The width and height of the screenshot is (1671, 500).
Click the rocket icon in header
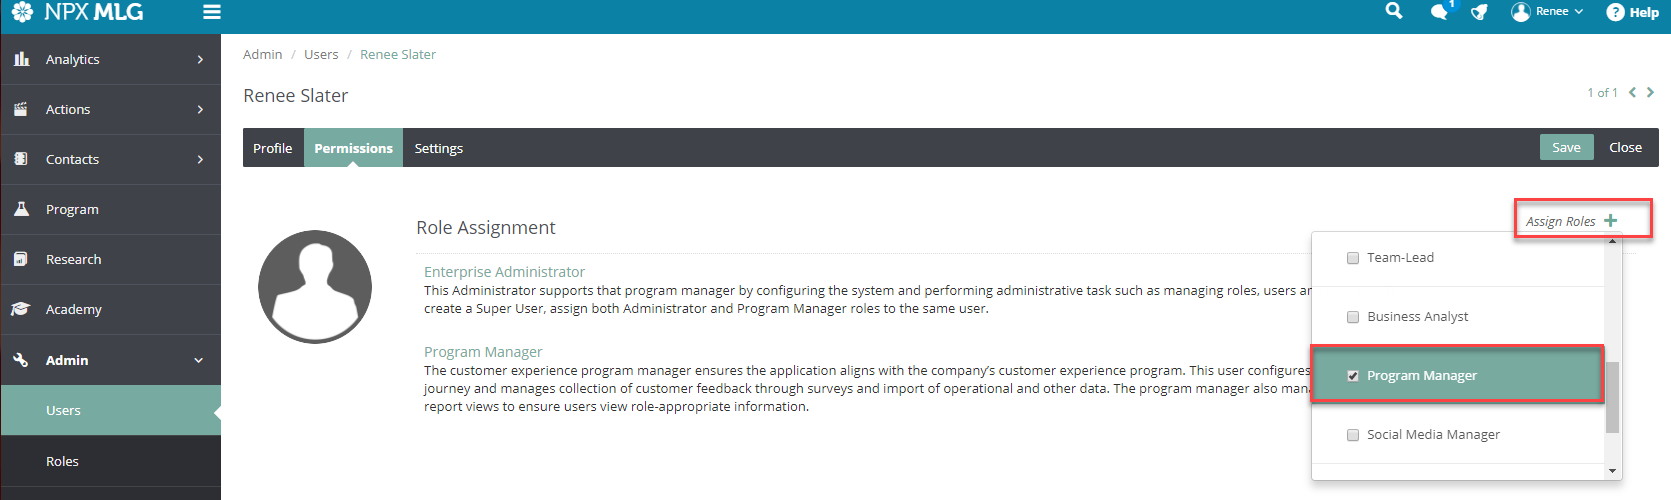point(1479,12)
